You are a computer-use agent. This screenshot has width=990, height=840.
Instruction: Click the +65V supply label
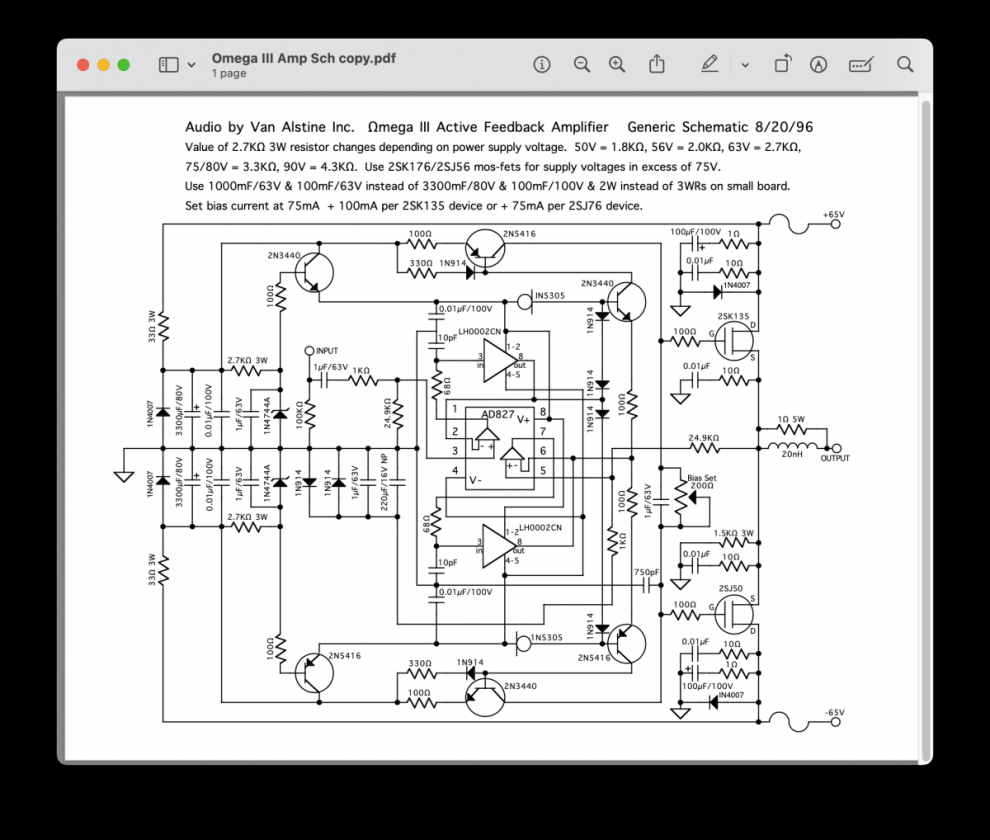[x=833, y=215]
